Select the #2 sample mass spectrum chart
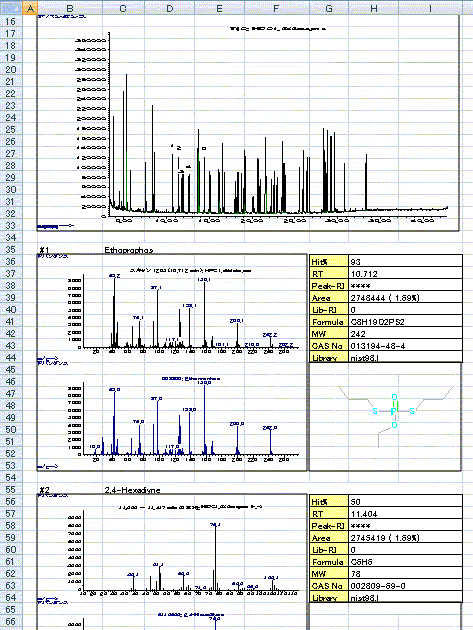Viewport: 473px width, 630px height. click(172, 548)
